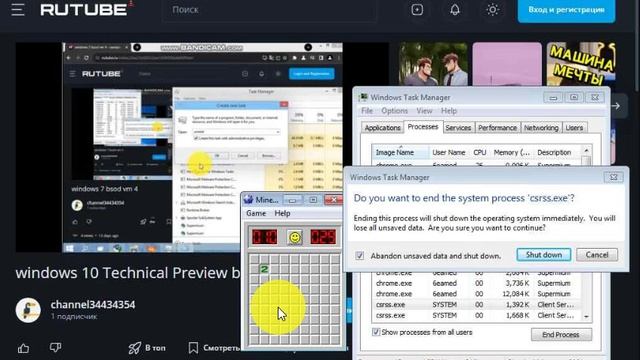Image resolution: width=640 pixels, height=360 pixels.
Task: Click the Minesweeper smiley face button
Action: tap(294, 237)
